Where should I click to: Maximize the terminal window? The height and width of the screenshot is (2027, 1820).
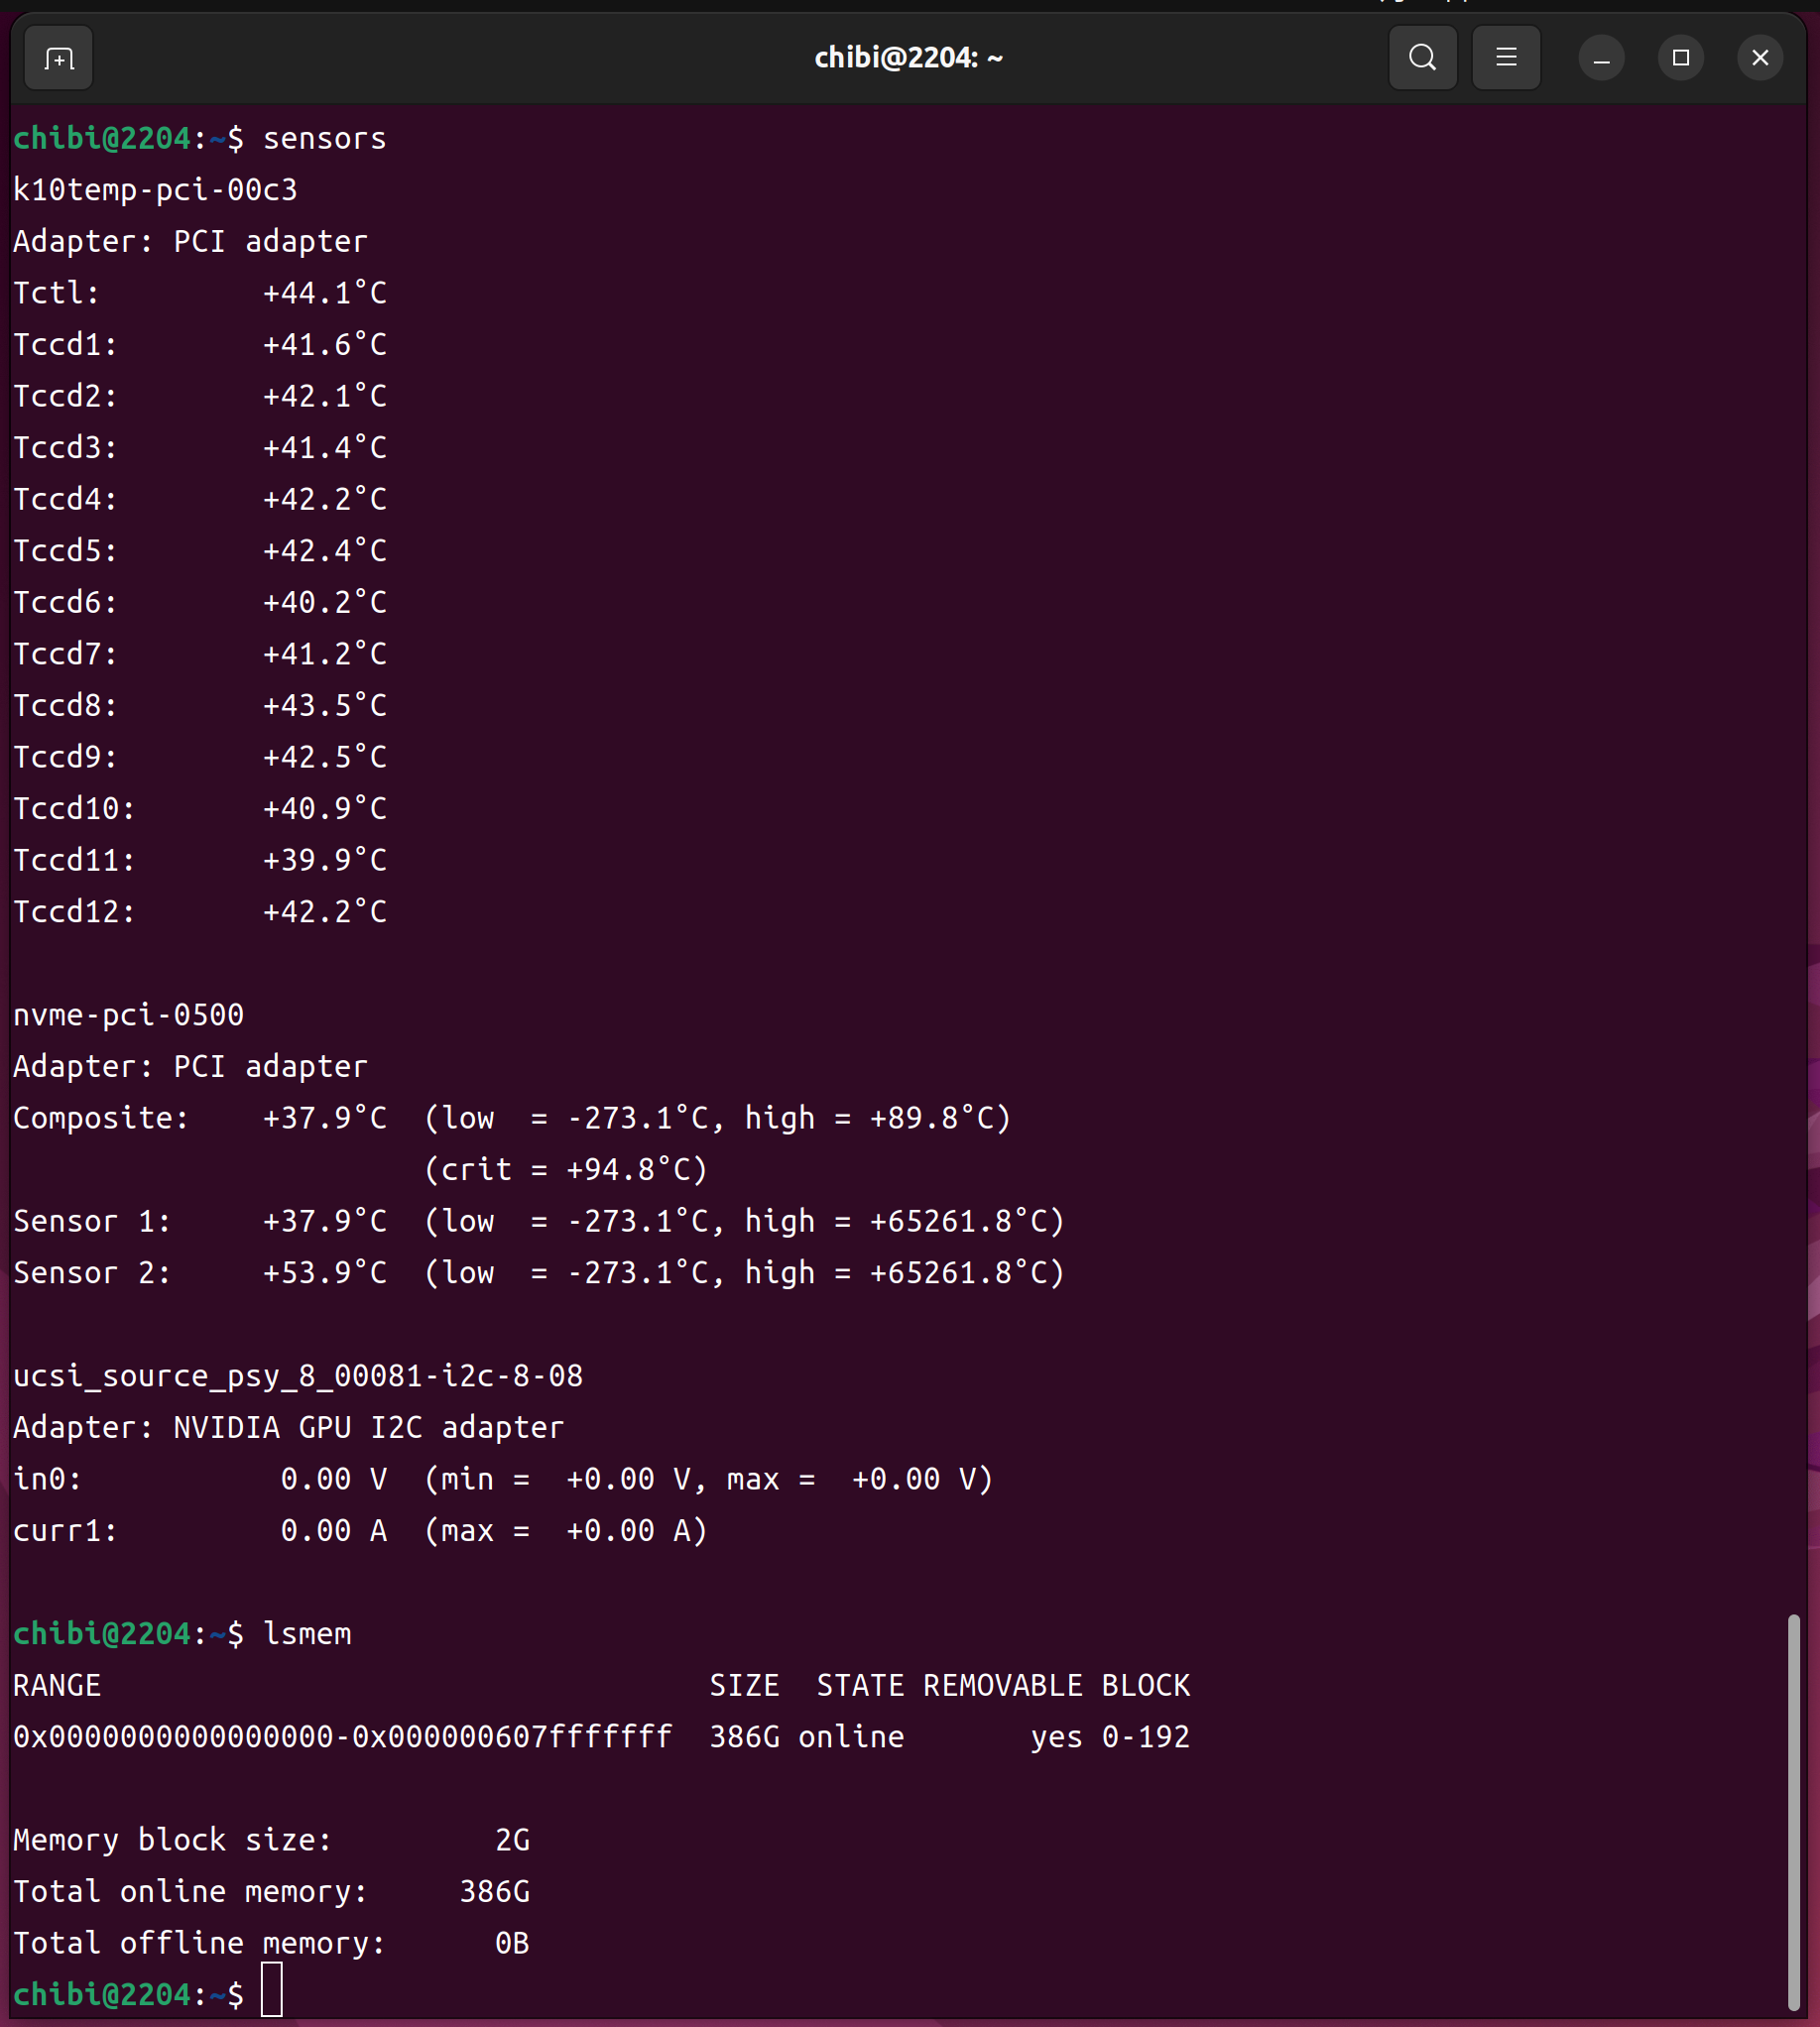tap(1681, 58)
